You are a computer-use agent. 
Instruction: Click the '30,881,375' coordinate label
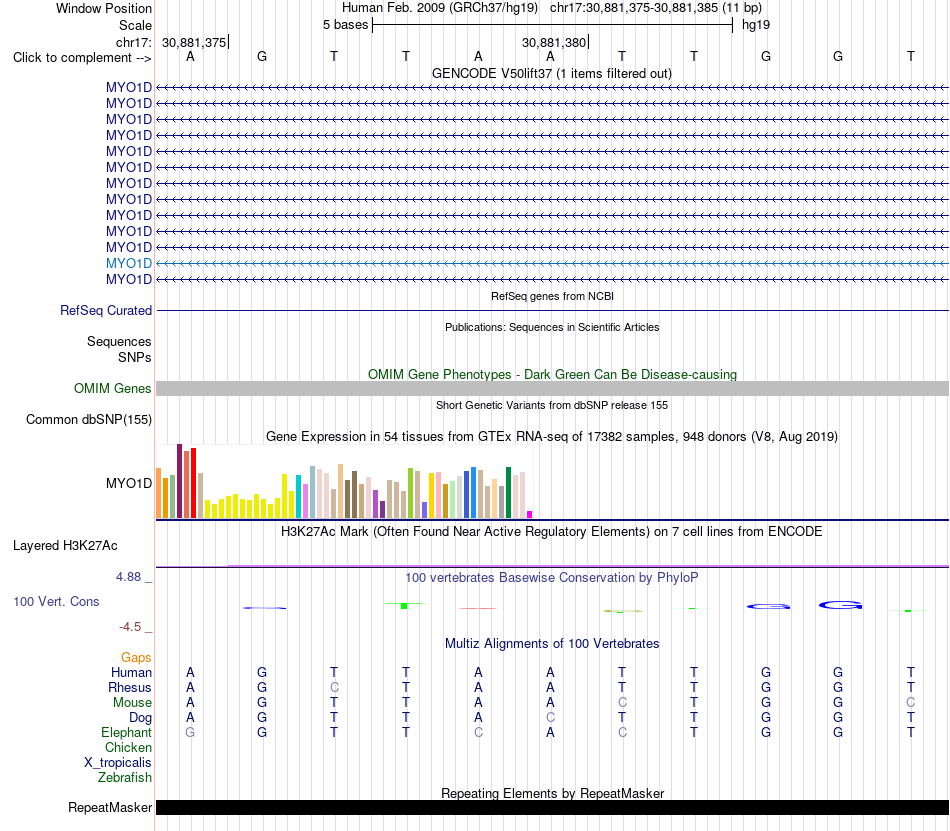pyautogui.click(x=194, y=42)
